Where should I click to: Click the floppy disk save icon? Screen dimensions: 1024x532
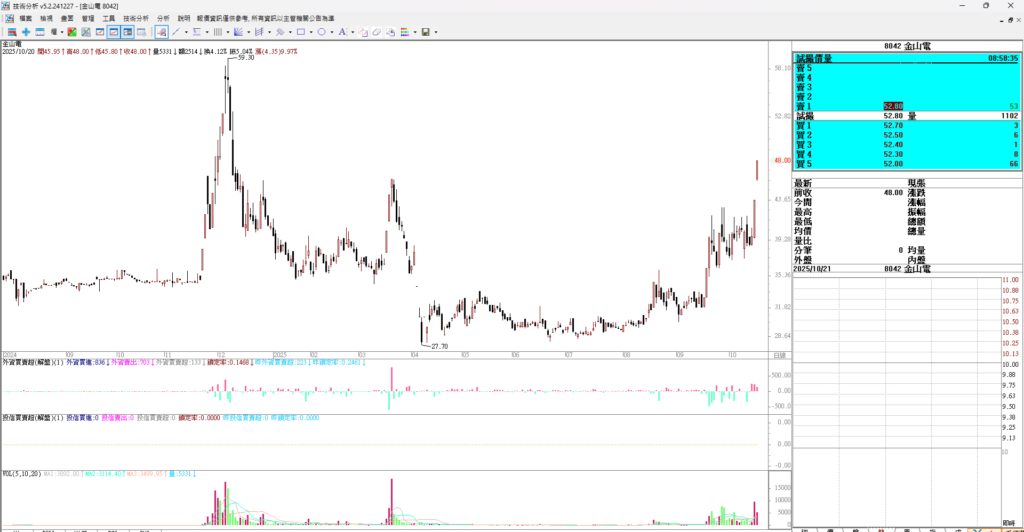pyautogui.click(x=425, y=32)
